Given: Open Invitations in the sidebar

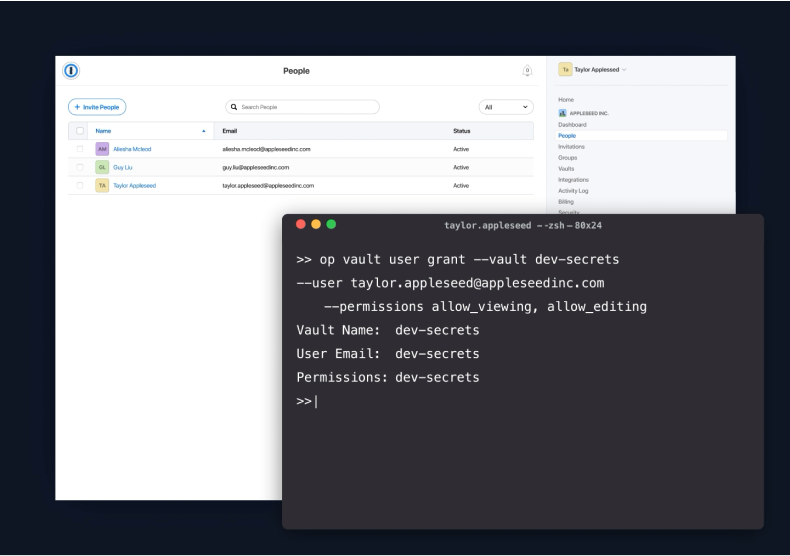Looking at the screenshot, I should click(x=571, y=147).
